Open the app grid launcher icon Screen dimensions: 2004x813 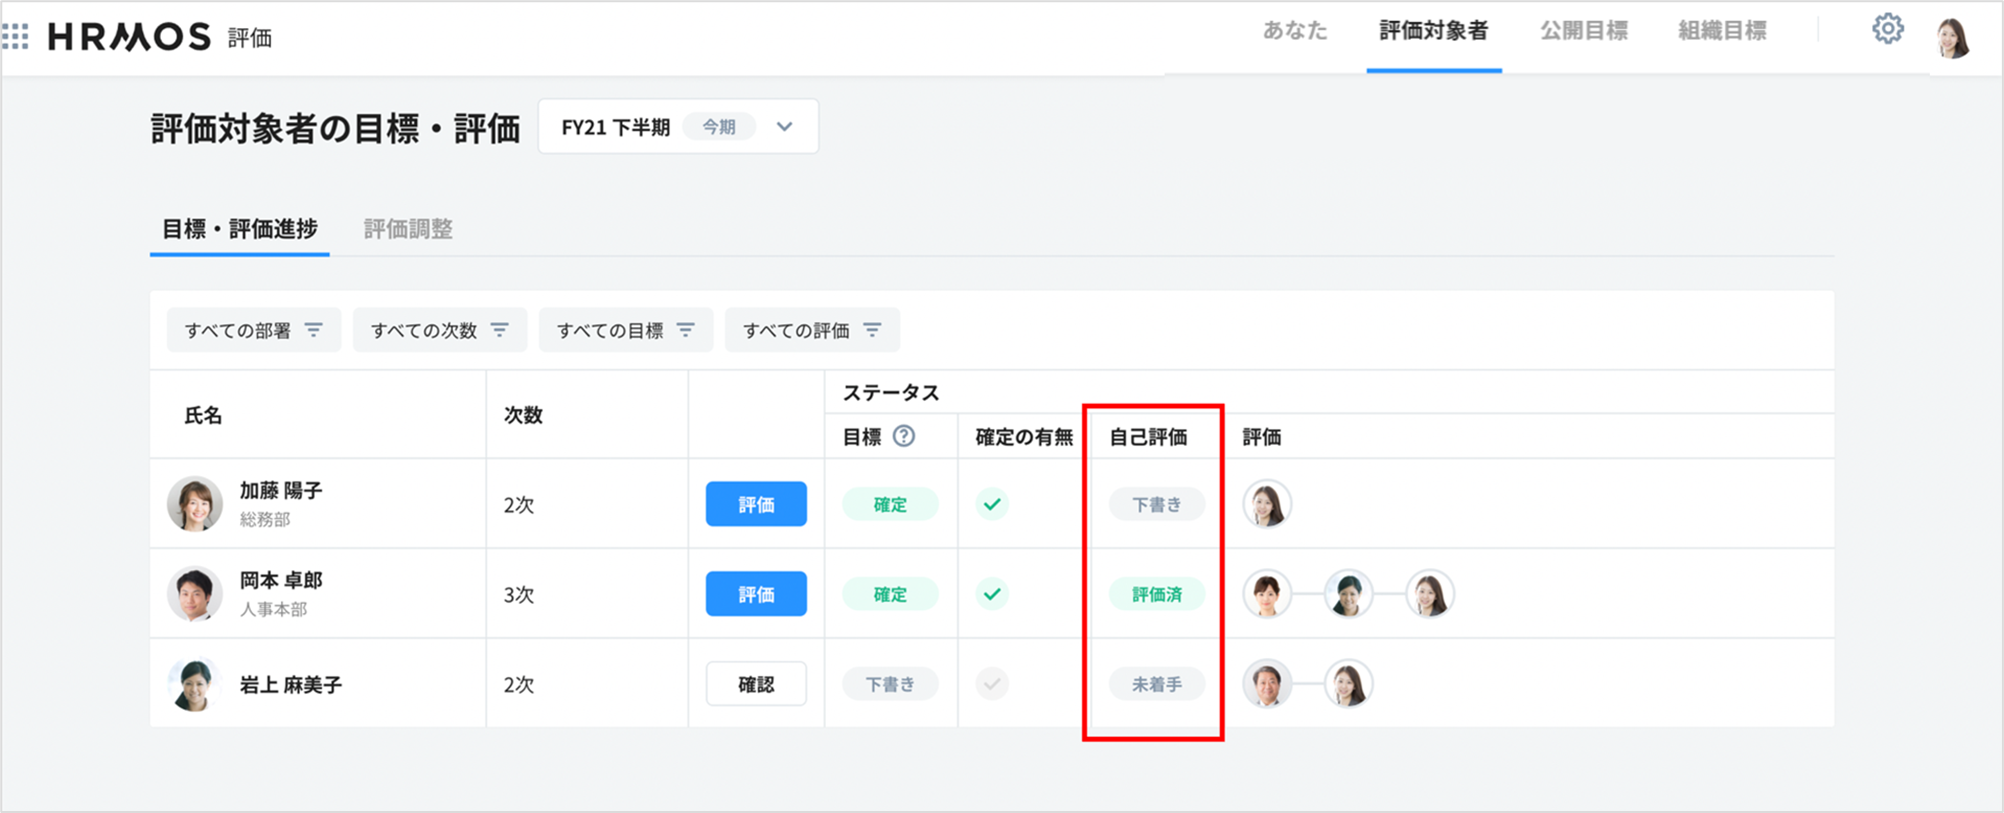16,37
